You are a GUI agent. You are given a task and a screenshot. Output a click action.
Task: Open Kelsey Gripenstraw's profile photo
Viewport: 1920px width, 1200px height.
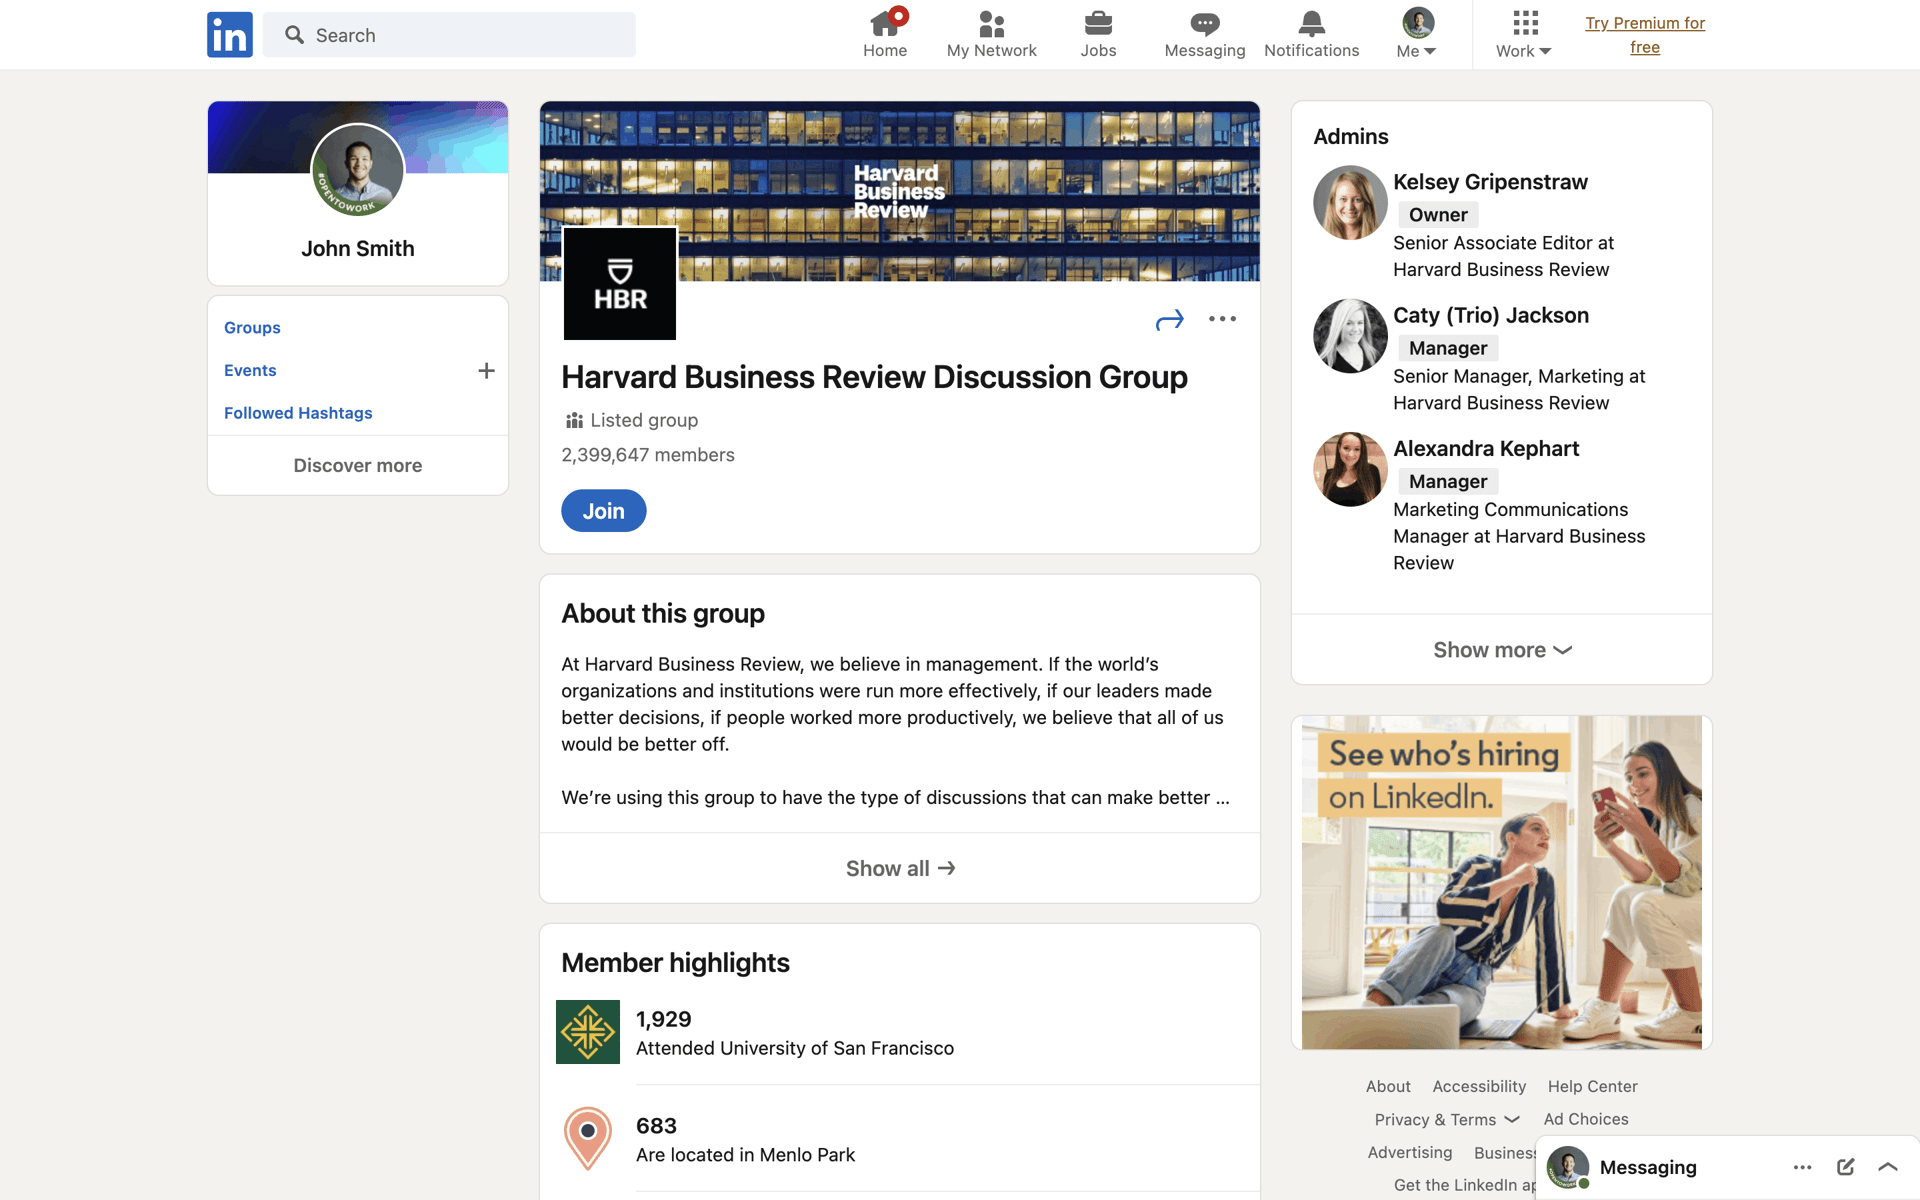point(1350,203)
